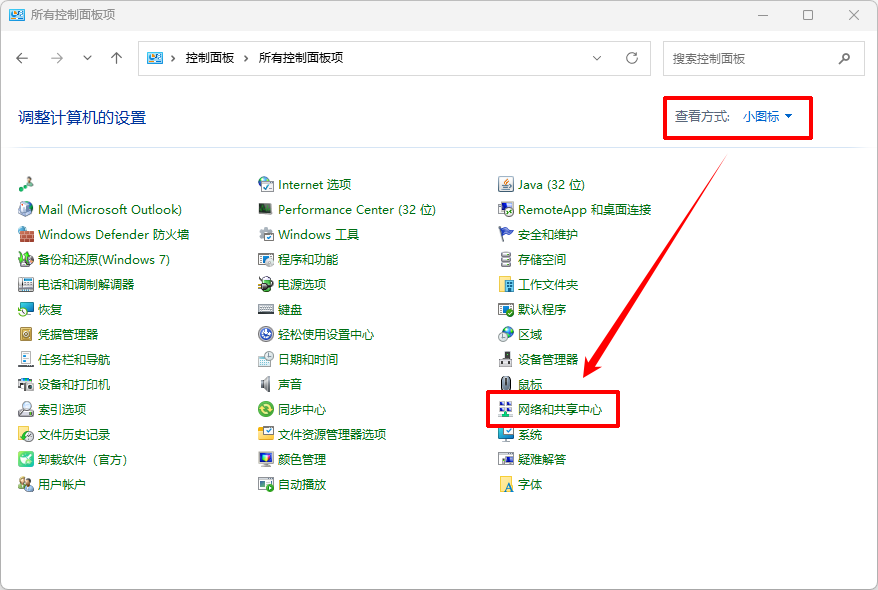Open the 默认程序 link
Viewport: 878px width, 590px height.
[542, 310]
